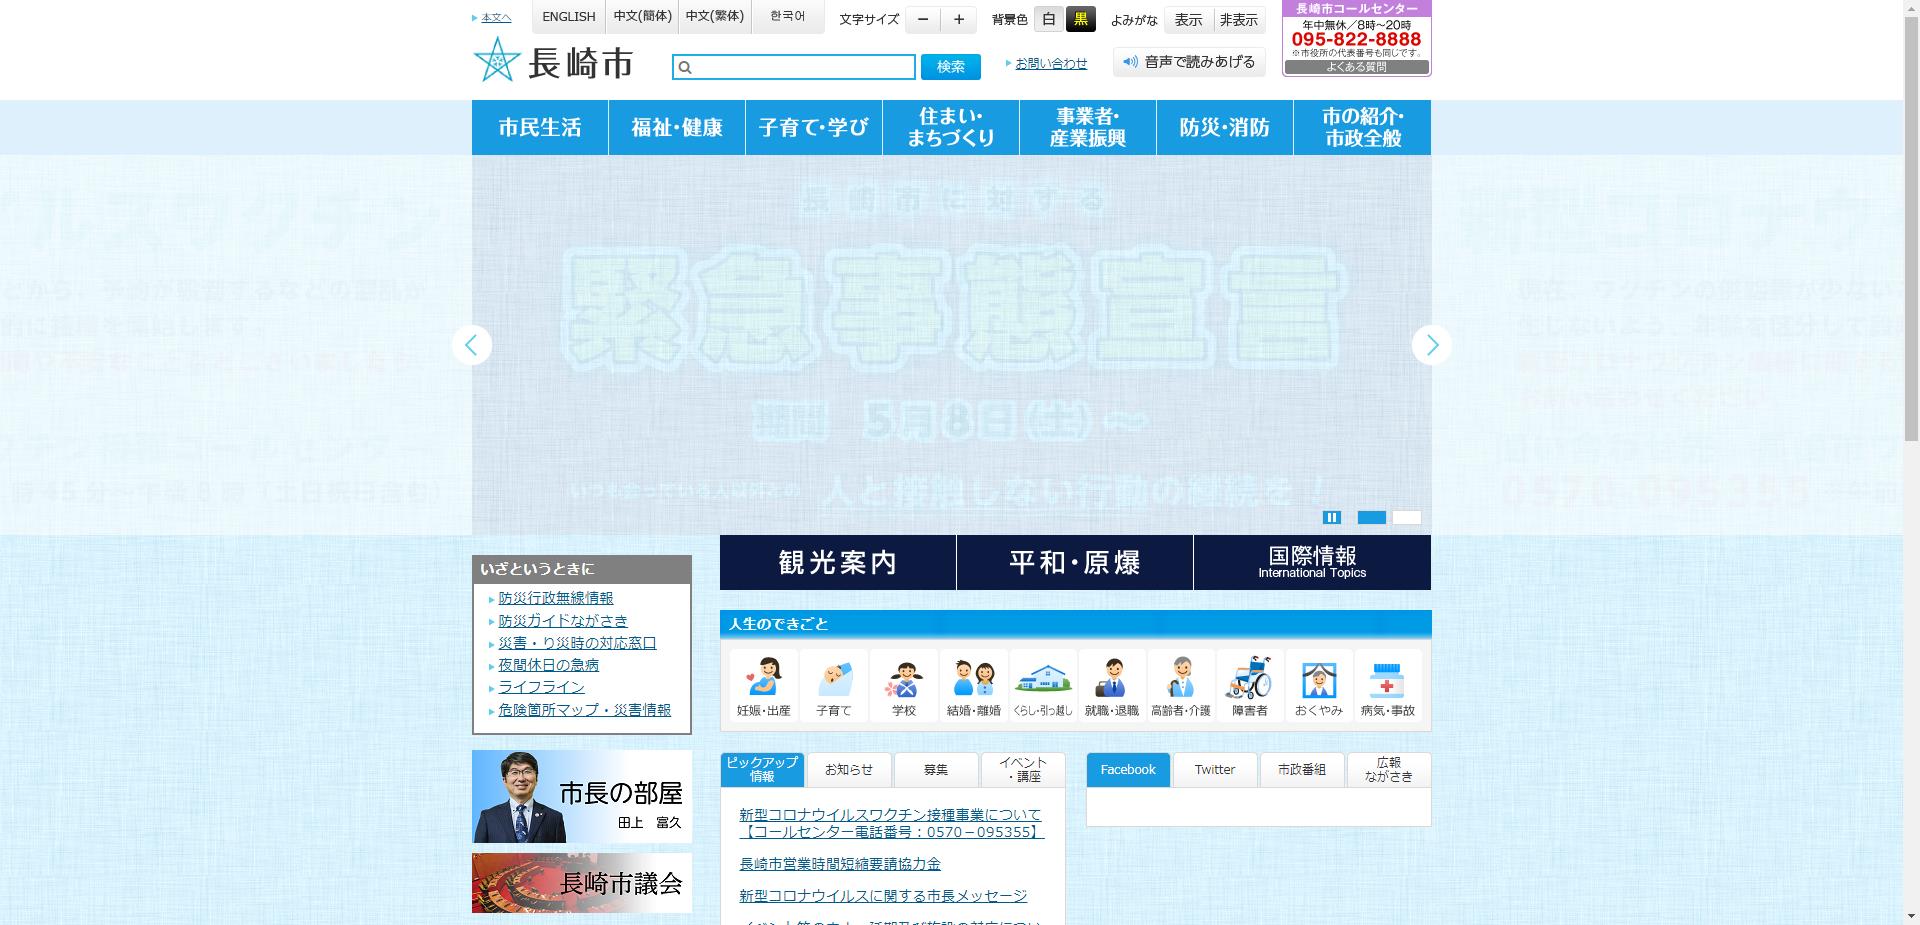Open the 防災・消防 navigation menu

tap(1224, 128)
